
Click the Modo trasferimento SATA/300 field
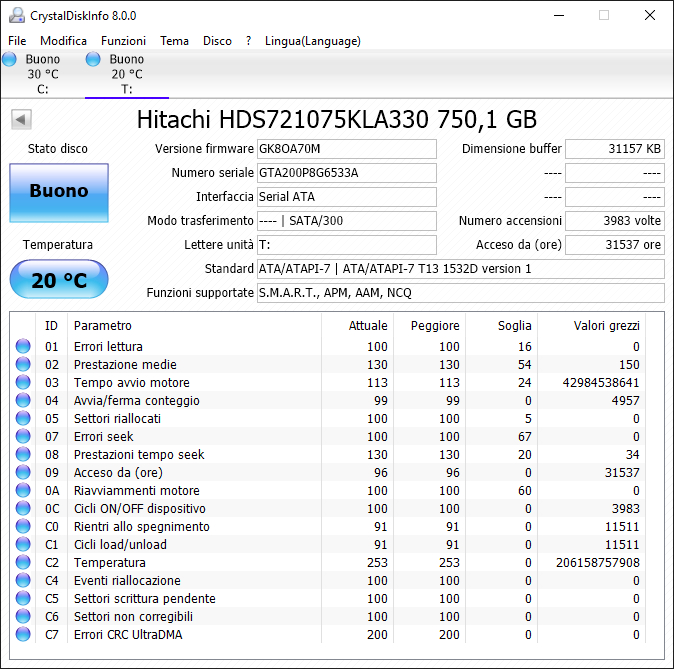pyautogui.click(x=347, y=221)
